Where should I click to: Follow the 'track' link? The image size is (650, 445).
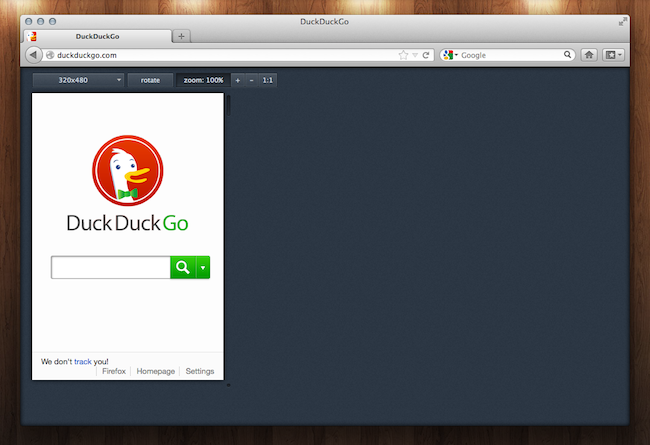click(x=82, y=361)
